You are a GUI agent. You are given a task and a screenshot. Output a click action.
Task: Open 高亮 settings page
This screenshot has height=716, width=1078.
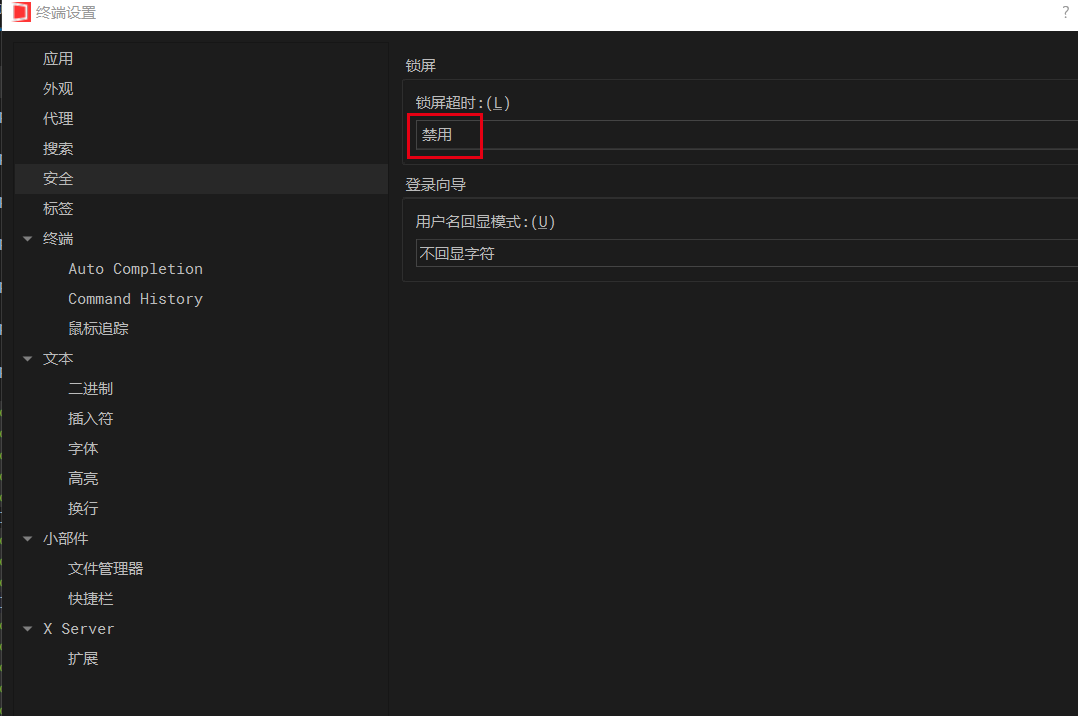tap(83, 479)
